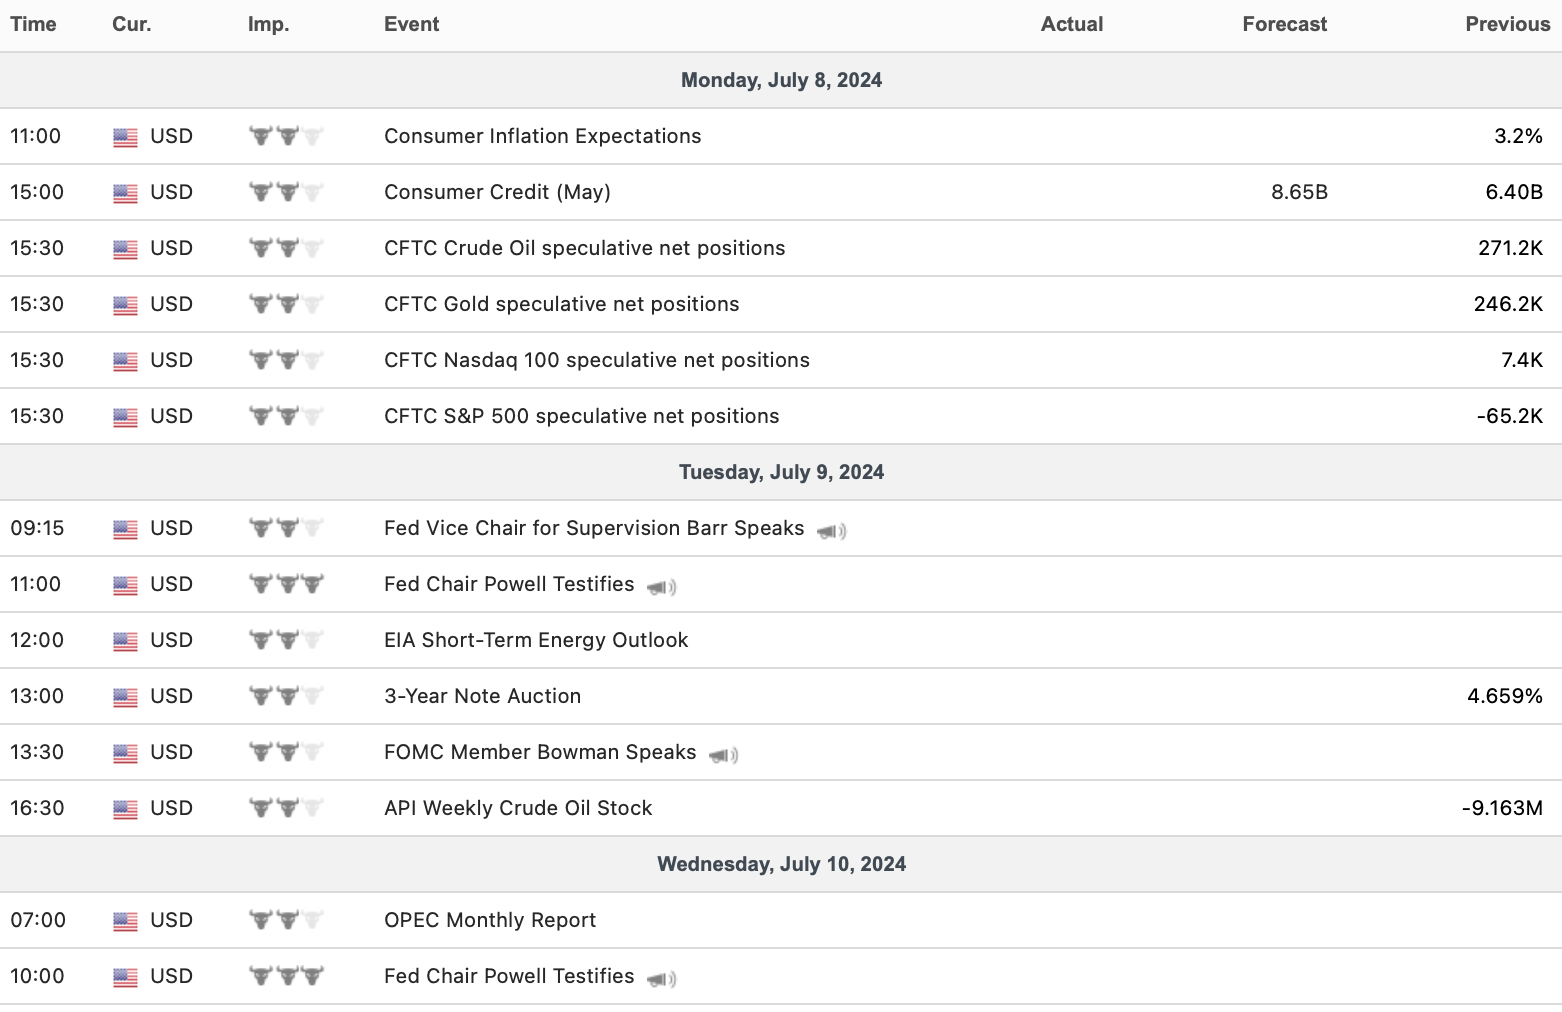Viewport: 1562px width, 1012px height.
Task: Open CFTC Gold speculative net positions event
Action: pyautogui.click(x=561, y=304)
